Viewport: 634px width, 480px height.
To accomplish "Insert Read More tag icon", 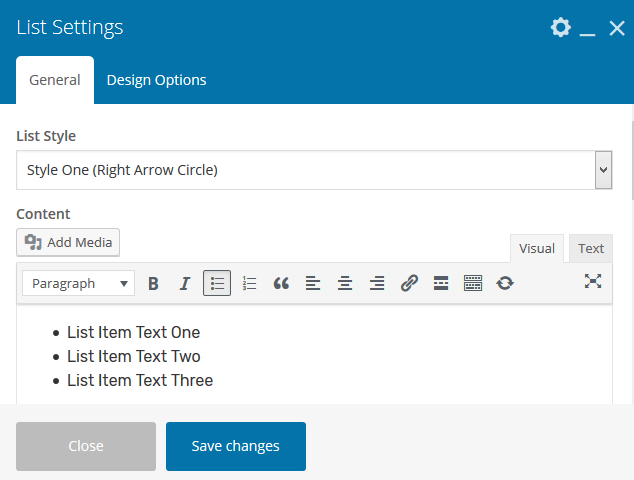I will coord(441,284).
